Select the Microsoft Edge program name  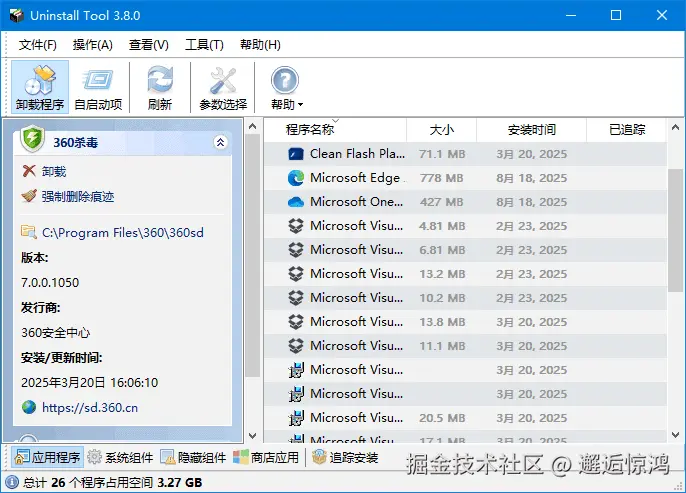pyautogui.click(x=355, y=178)
